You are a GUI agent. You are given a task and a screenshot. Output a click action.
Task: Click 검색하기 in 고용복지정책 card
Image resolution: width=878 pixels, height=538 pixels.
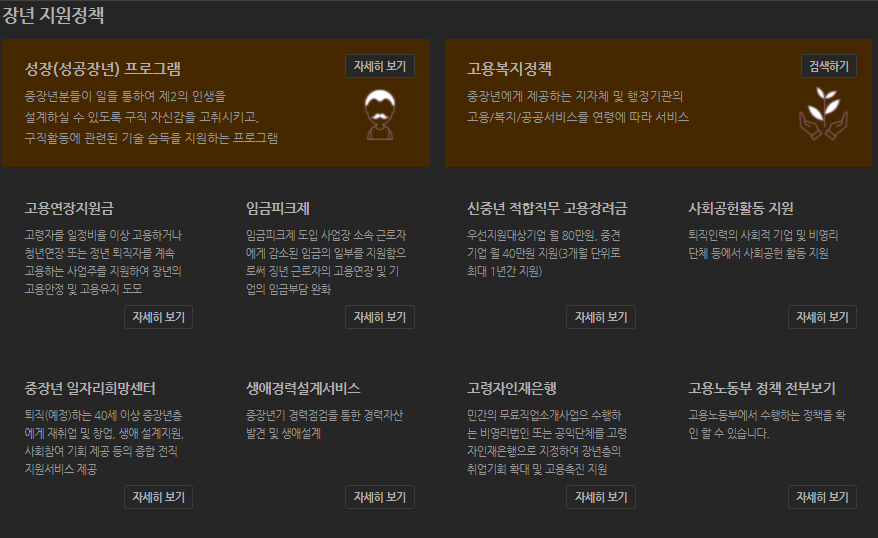[829, 66]
